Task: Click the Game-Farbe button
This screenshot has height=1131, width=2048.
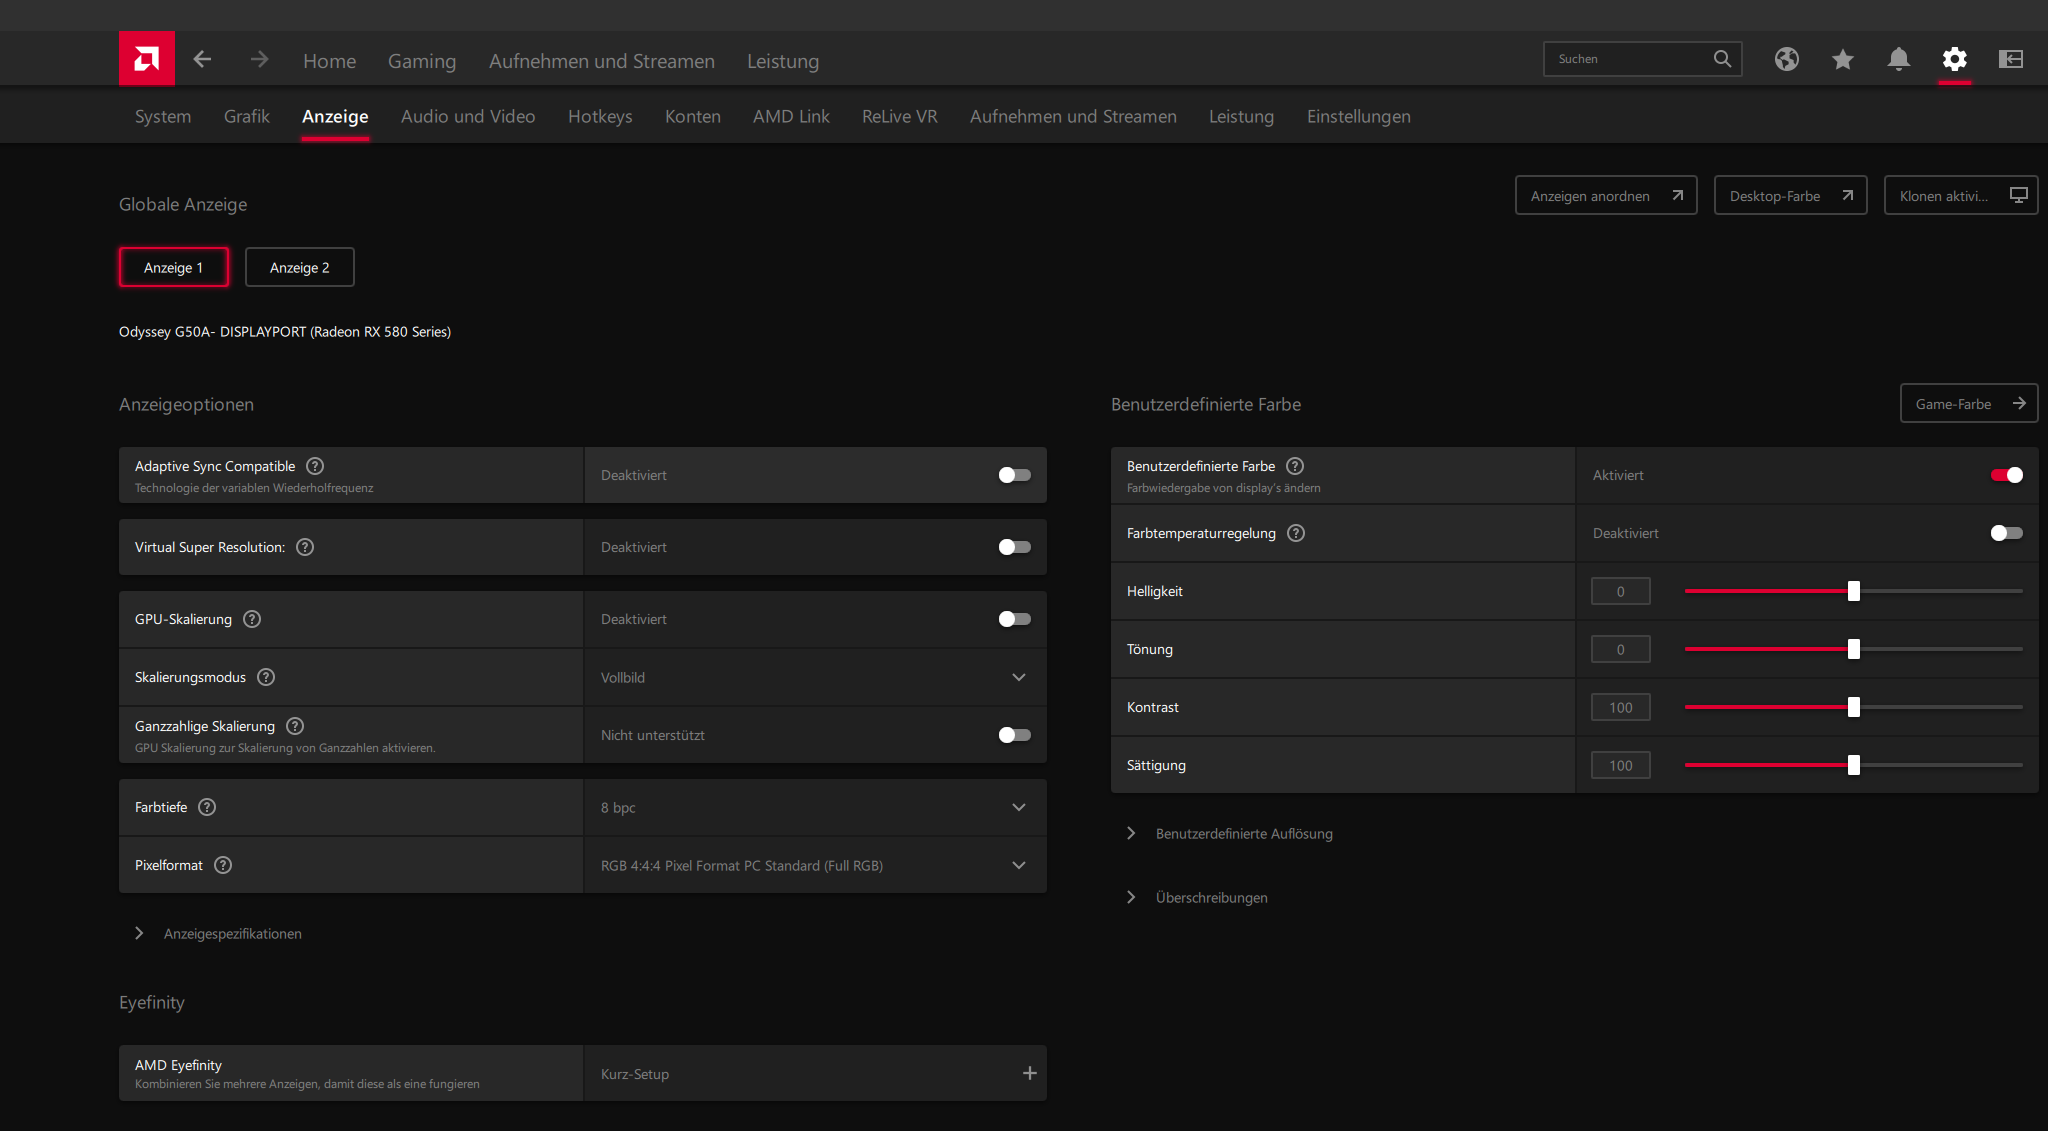Action: click(1968, 404)
